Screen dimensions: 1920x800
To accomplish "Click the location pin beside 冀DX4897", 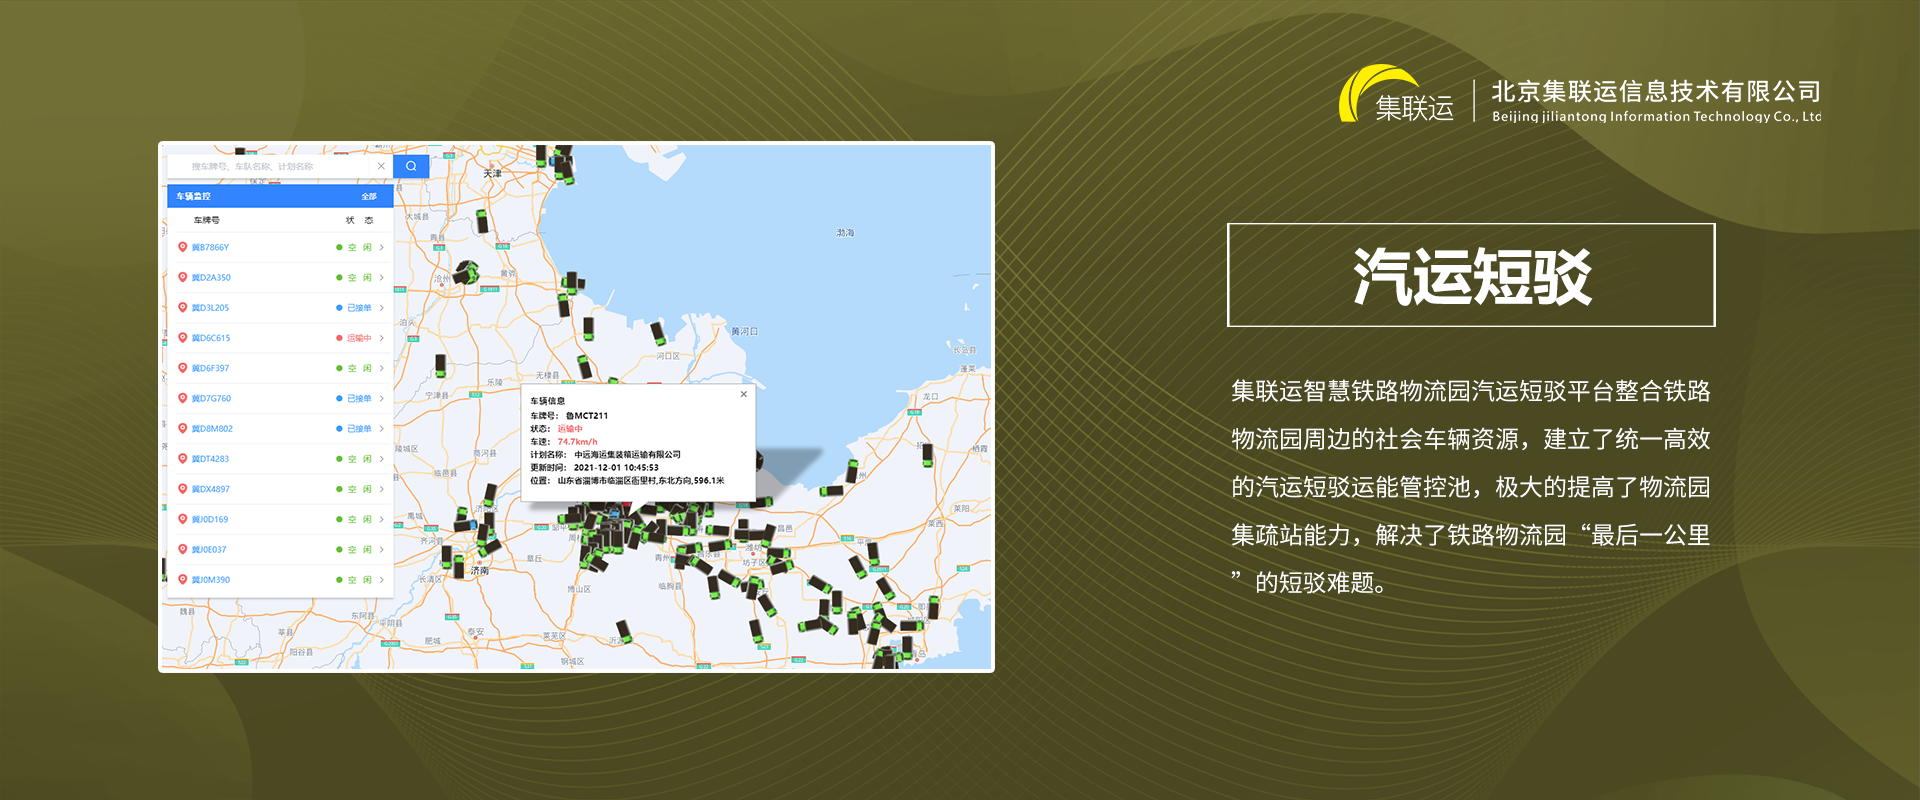I will coord(182,489).
